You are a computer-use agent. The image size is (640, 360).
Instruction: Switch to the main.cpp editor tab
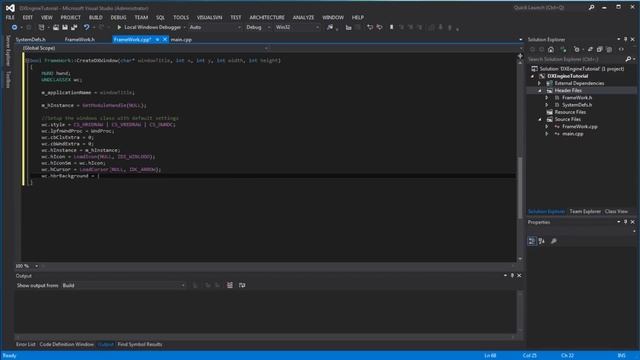click(181, 40)
